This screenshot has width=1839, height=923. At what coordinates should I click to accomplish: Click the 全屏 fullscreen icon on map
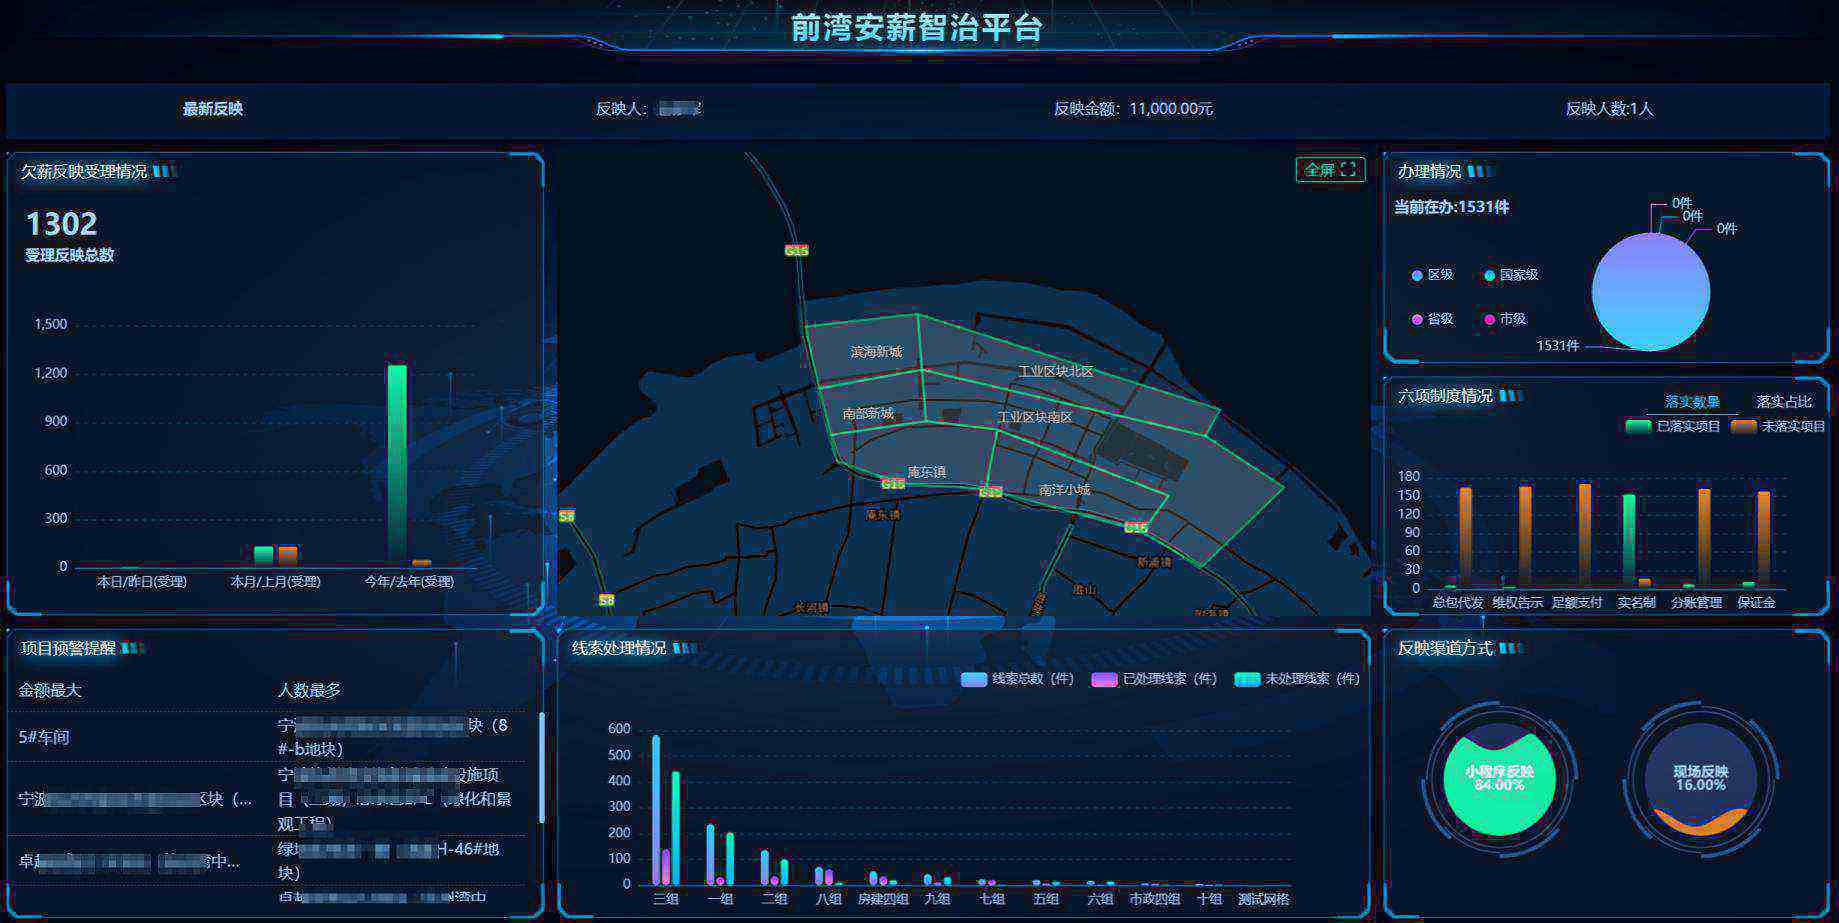click(1348, 170)
